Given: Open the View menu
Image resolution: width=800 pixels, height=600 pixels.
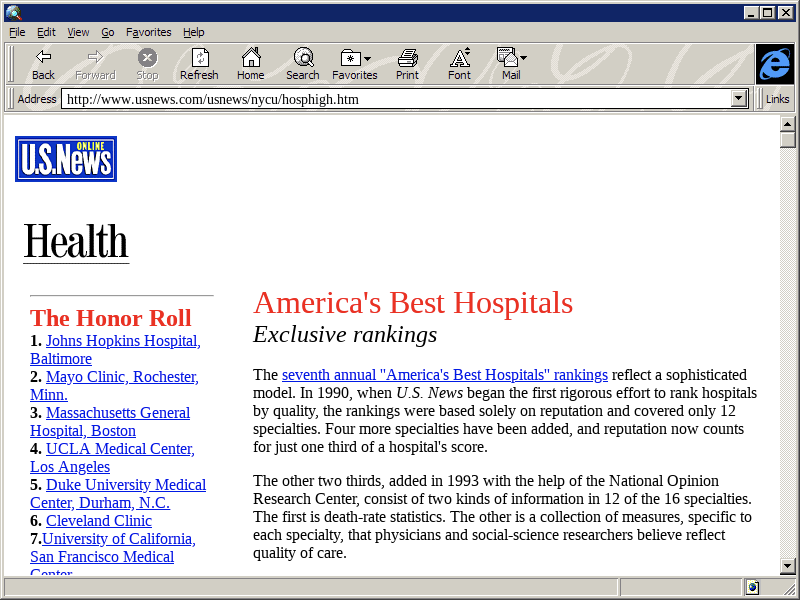Looking at the screenshot, I should (78, 32).
